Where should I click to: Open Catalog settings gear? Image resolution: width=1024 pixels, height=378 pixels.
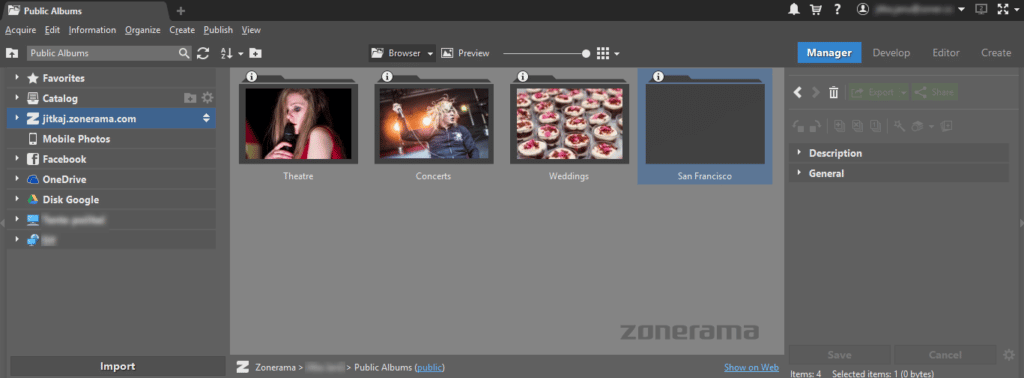tap(207, 98)
